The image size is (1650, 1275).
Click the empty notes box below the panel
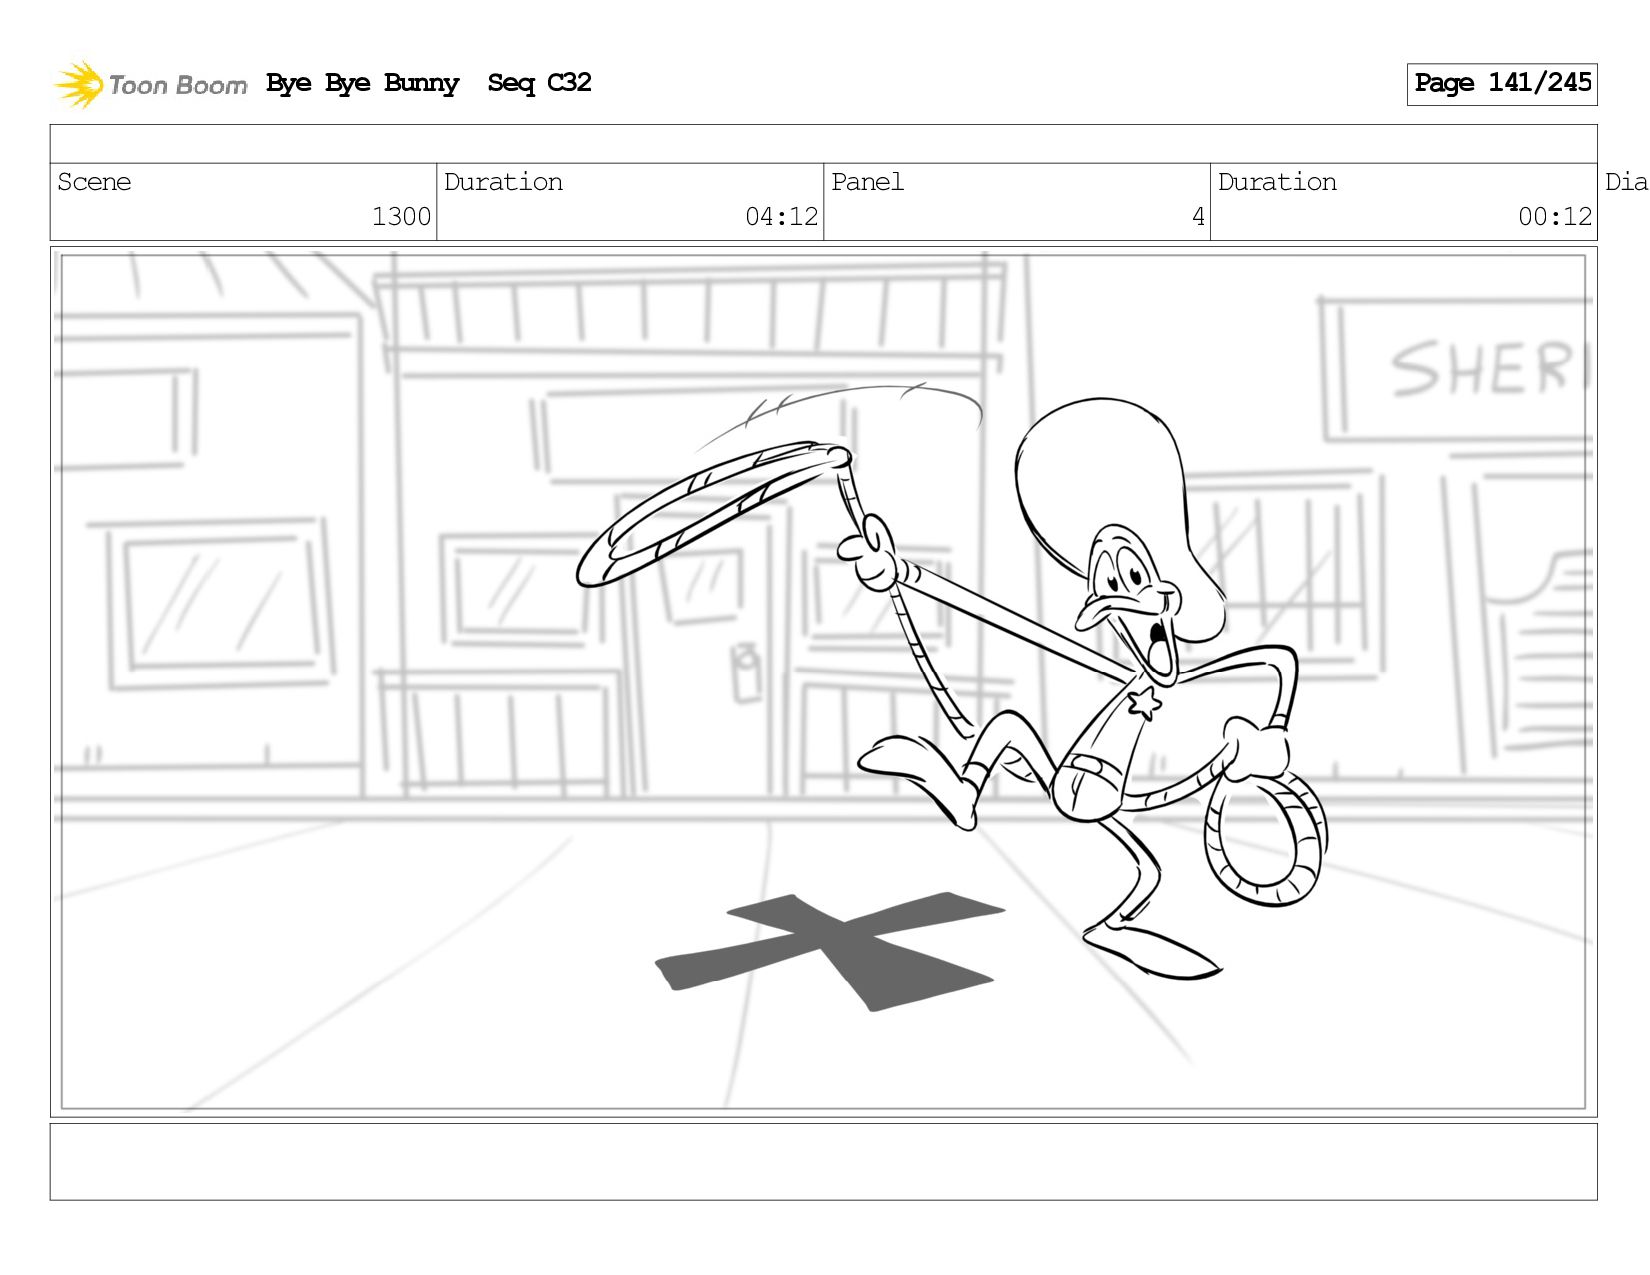(823, 1162)
